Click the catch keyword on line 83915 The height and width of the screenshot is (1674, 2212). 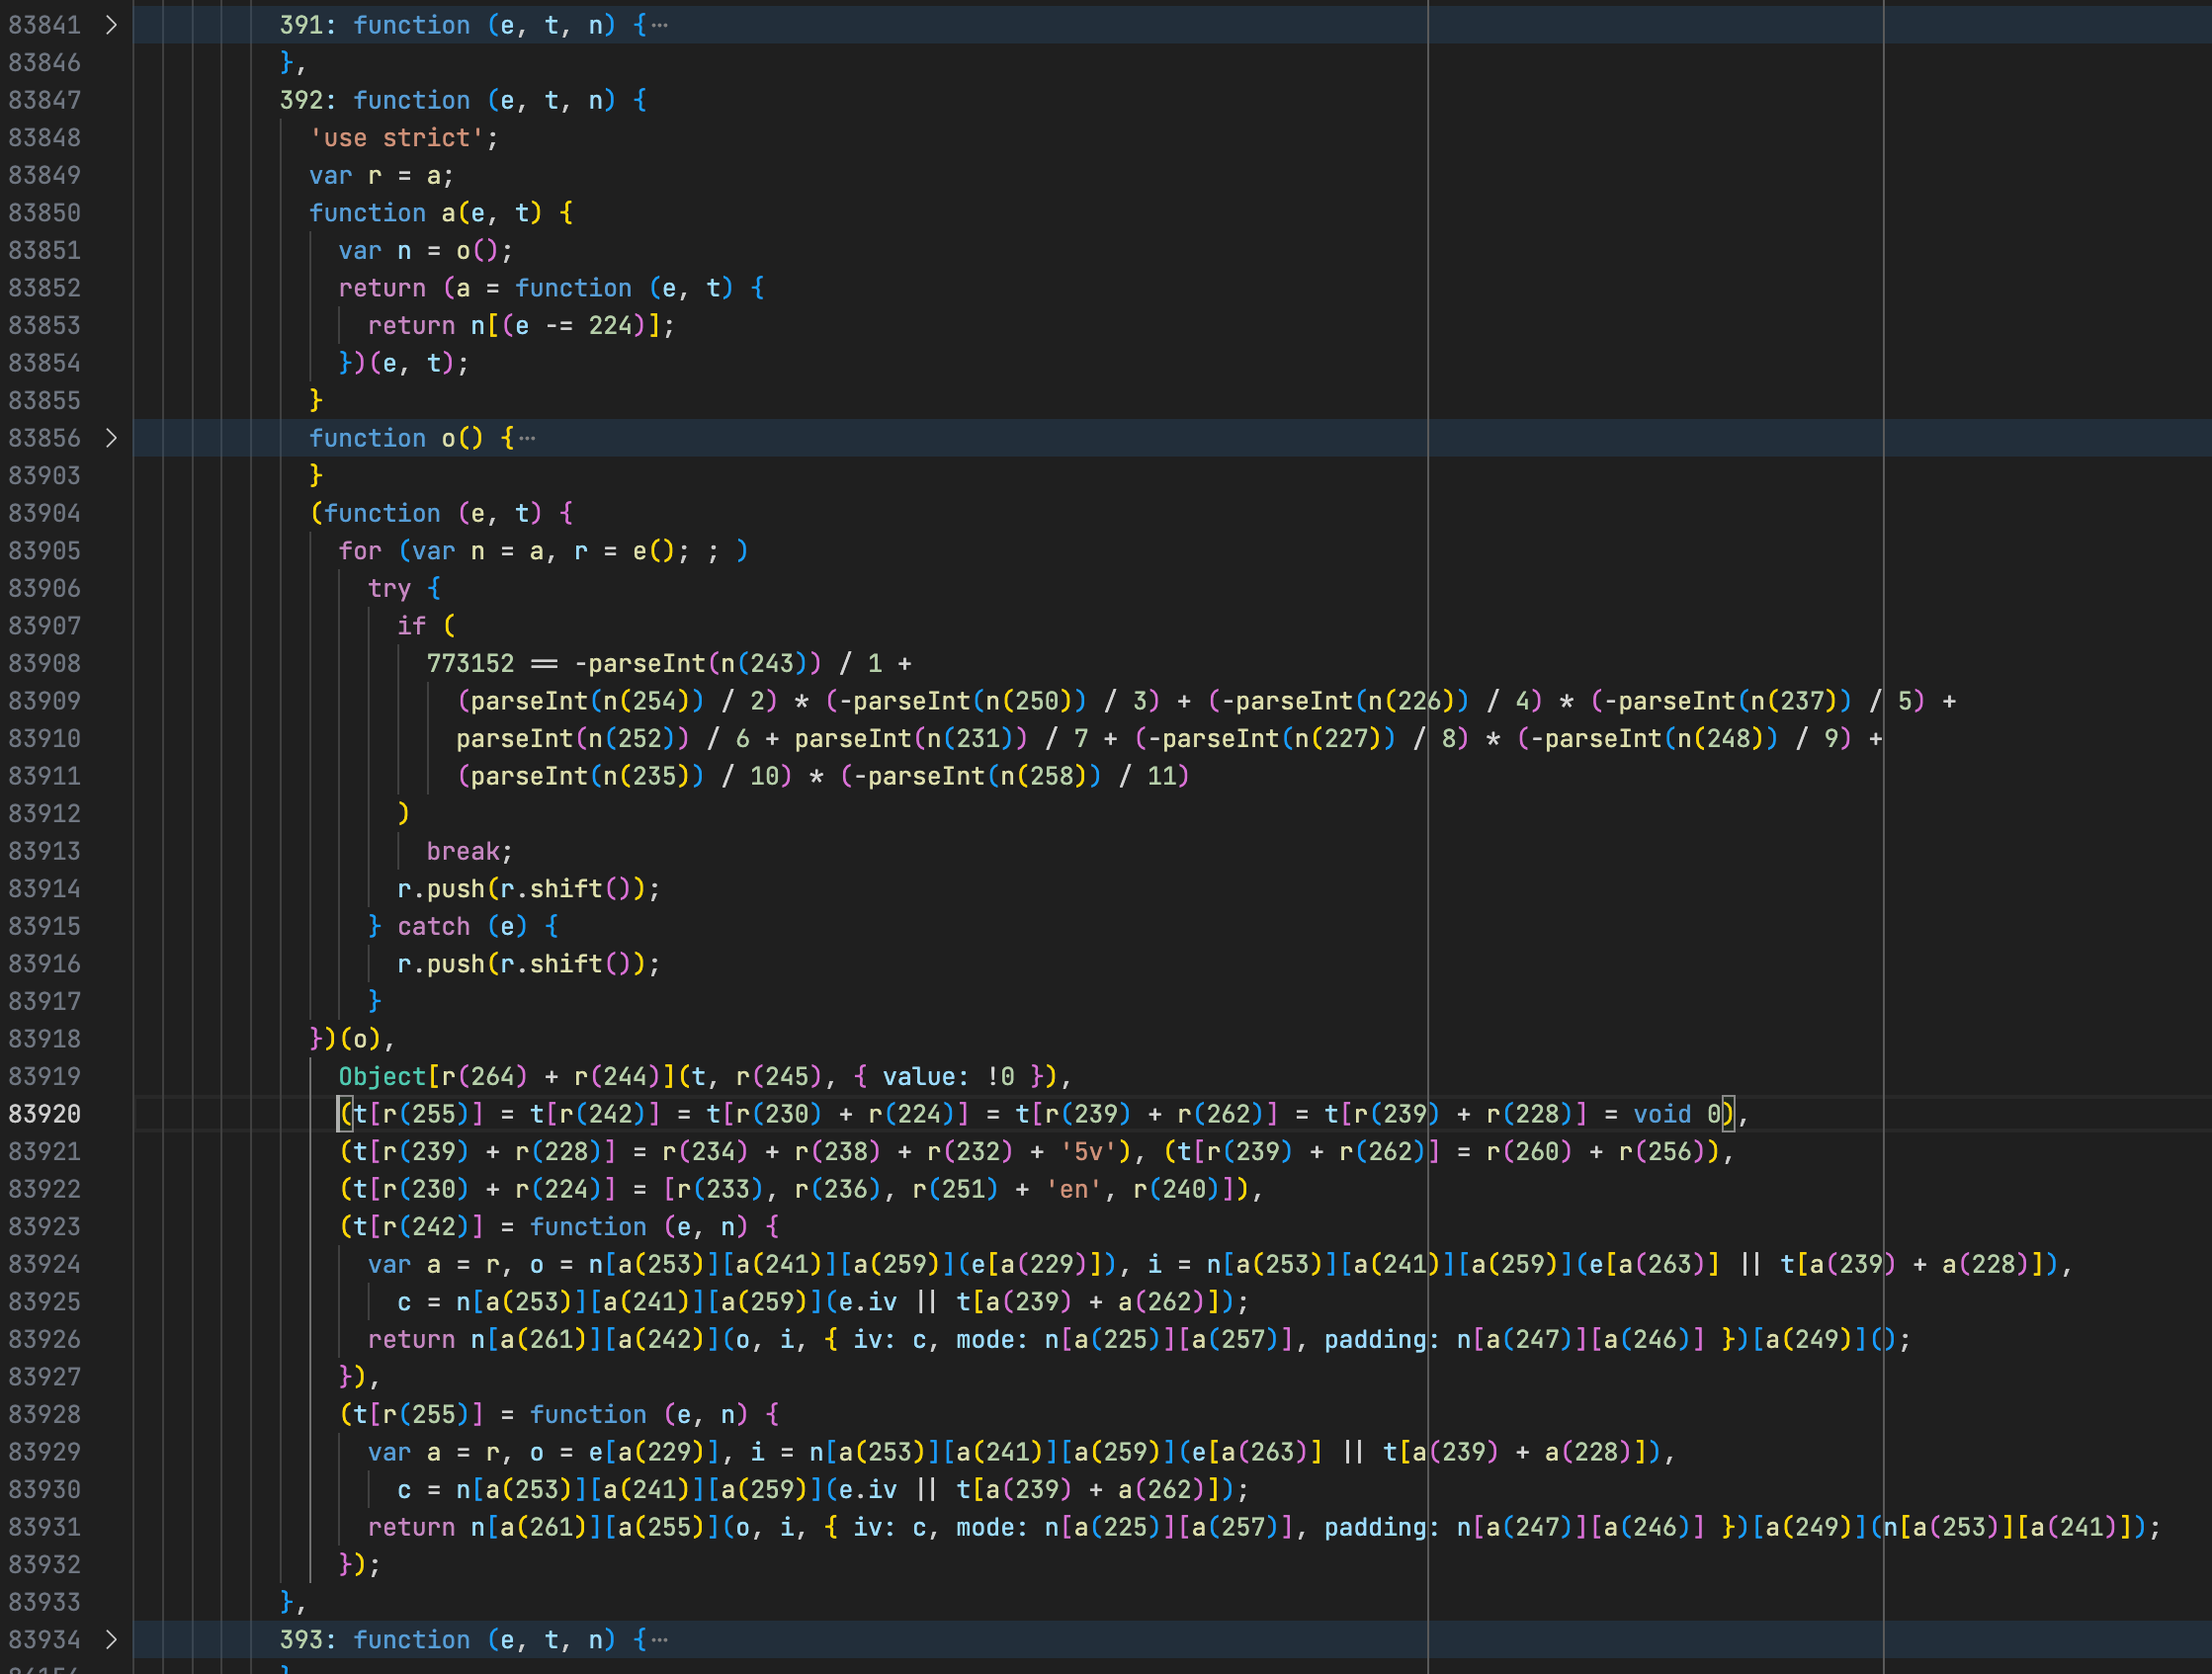pos(433,927)
